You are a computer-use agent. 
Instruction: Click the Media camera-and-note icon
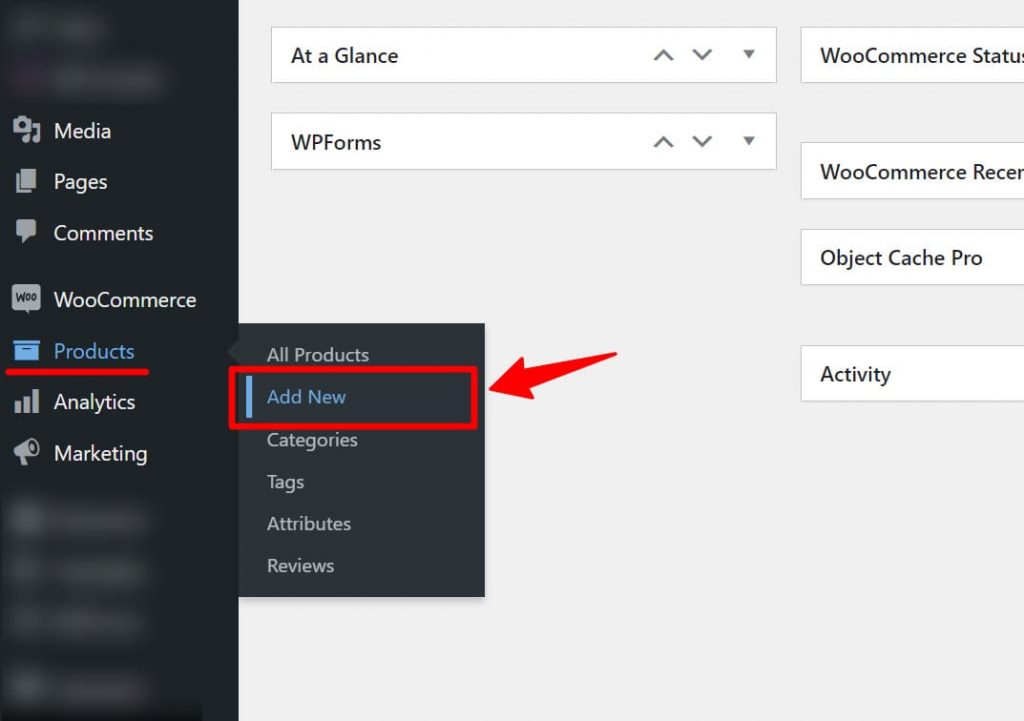tap(27, 130)
